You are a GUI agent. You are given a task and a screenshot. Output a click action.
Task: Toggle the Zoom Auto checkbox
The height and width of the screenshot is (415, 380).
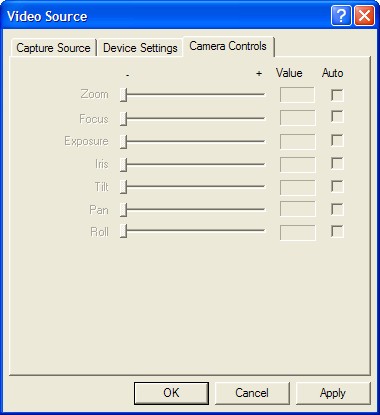pyautogui.click(x=337, y=95)
